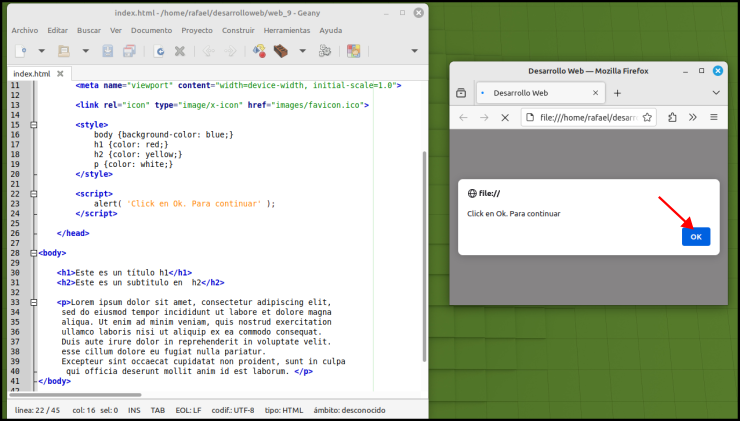Click 'EOL: LF' in the status bar

point(188,410)
